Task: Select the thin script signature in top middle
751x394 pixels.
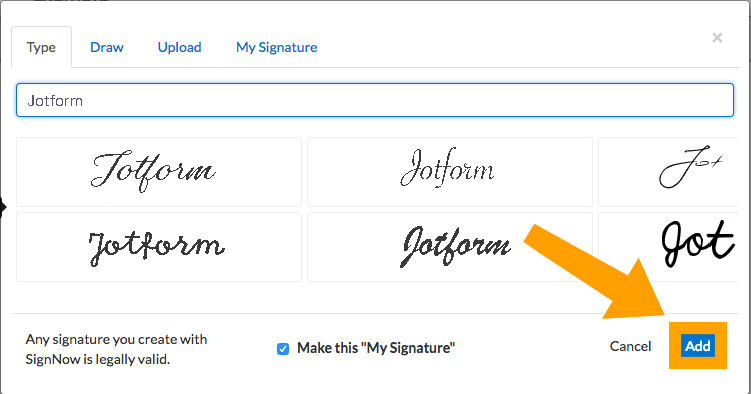Action: [450, 172]
